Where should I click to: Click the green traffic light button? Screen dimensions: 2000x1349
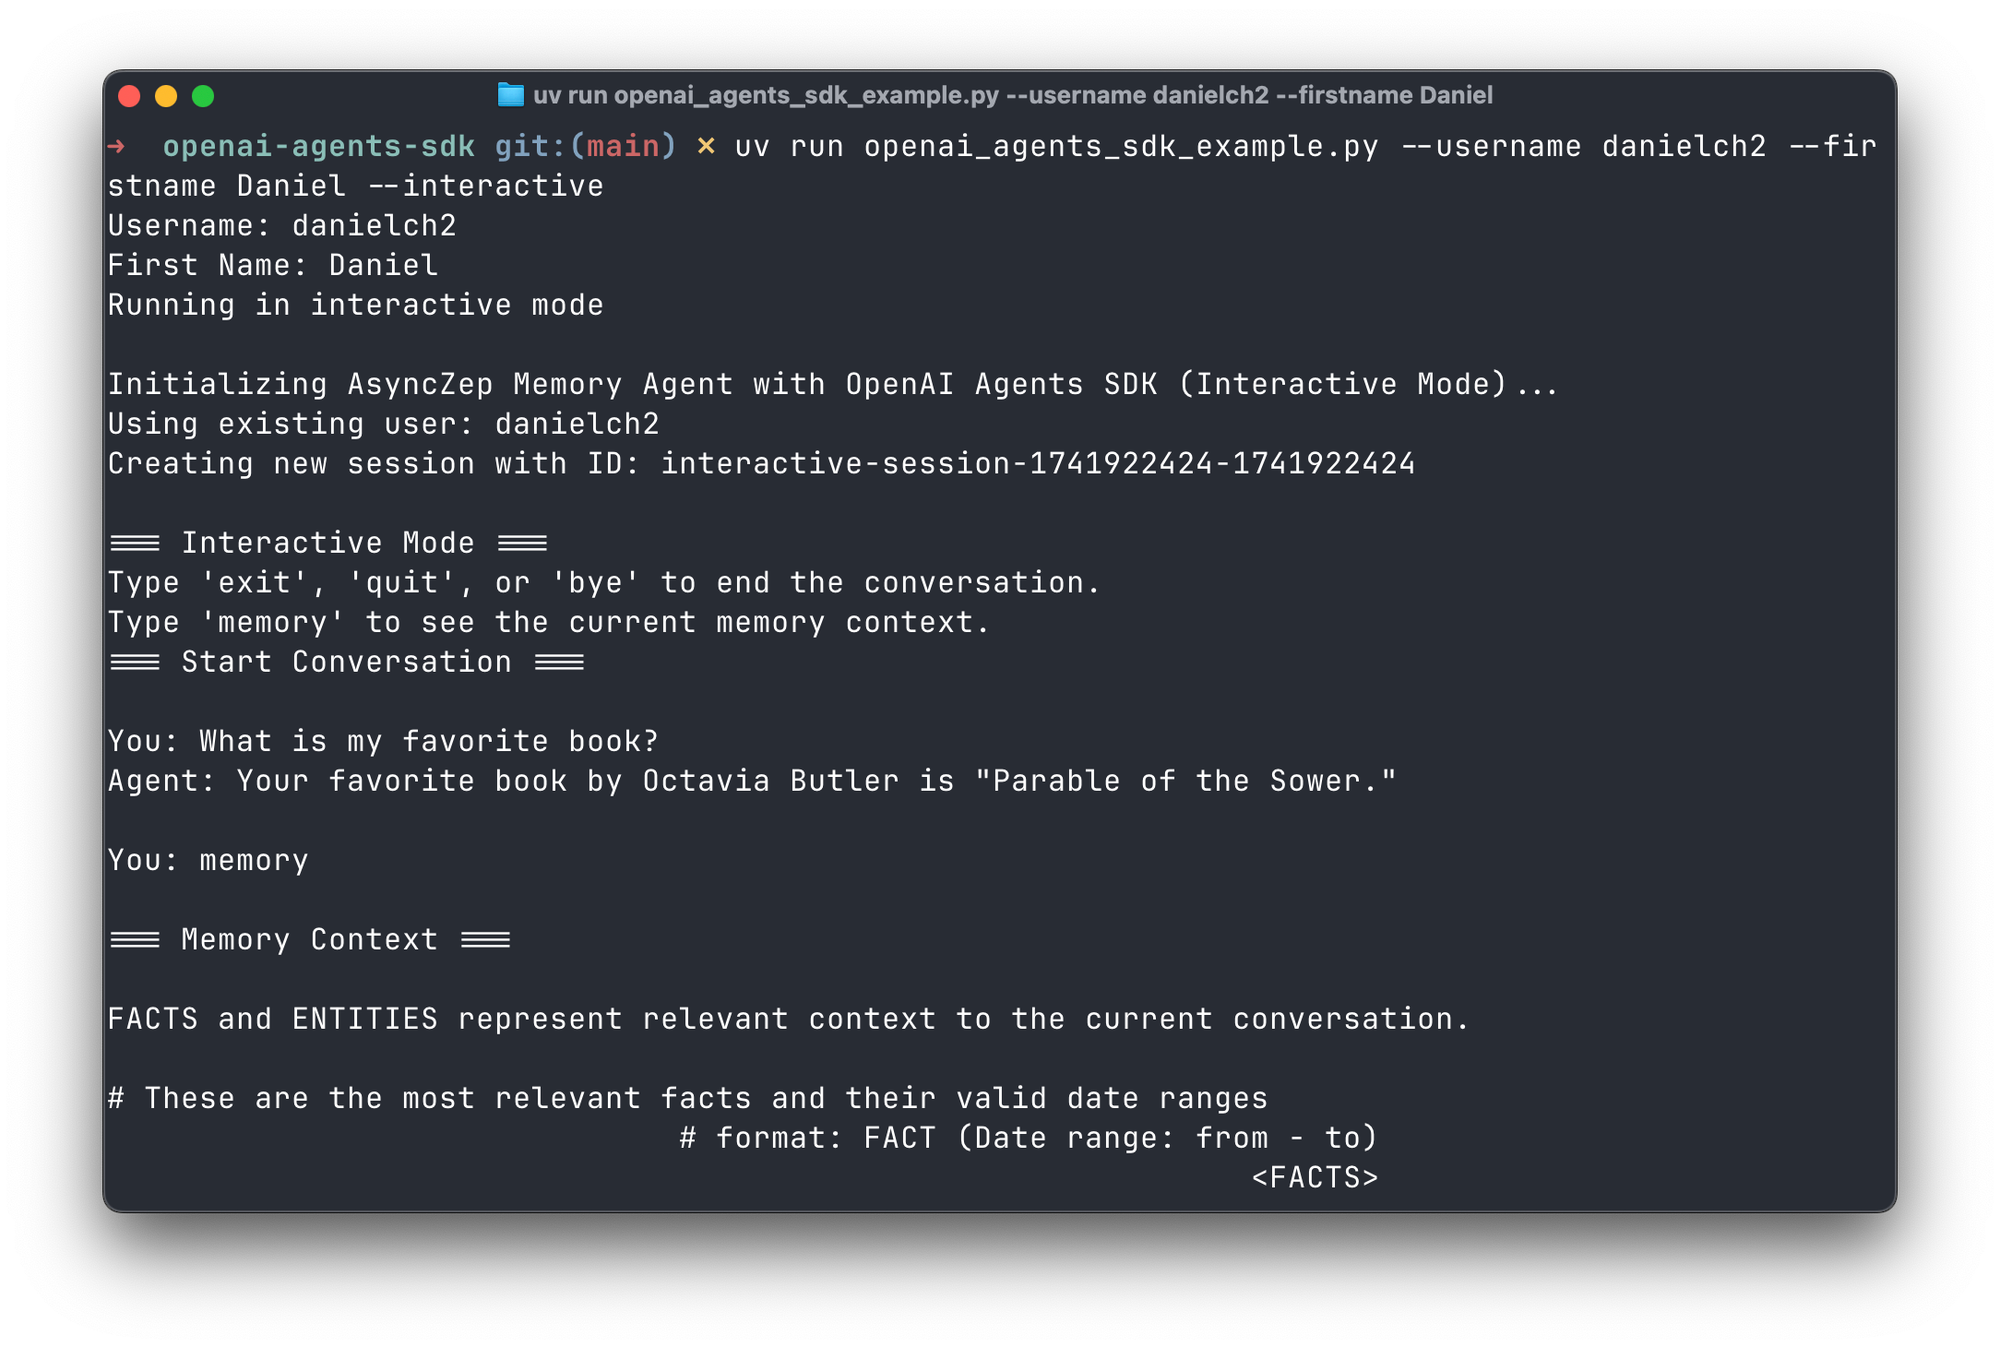(203, 97)
